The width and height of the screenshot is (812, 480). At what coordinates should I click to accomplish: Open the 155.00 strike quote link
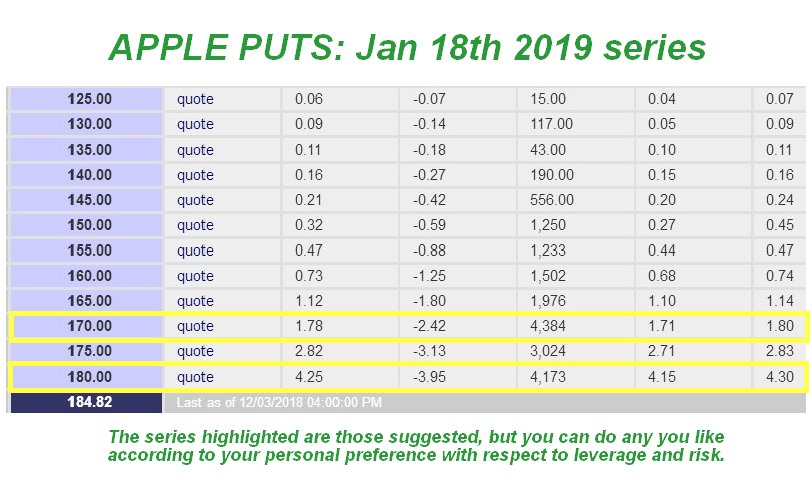coord(195,251)
